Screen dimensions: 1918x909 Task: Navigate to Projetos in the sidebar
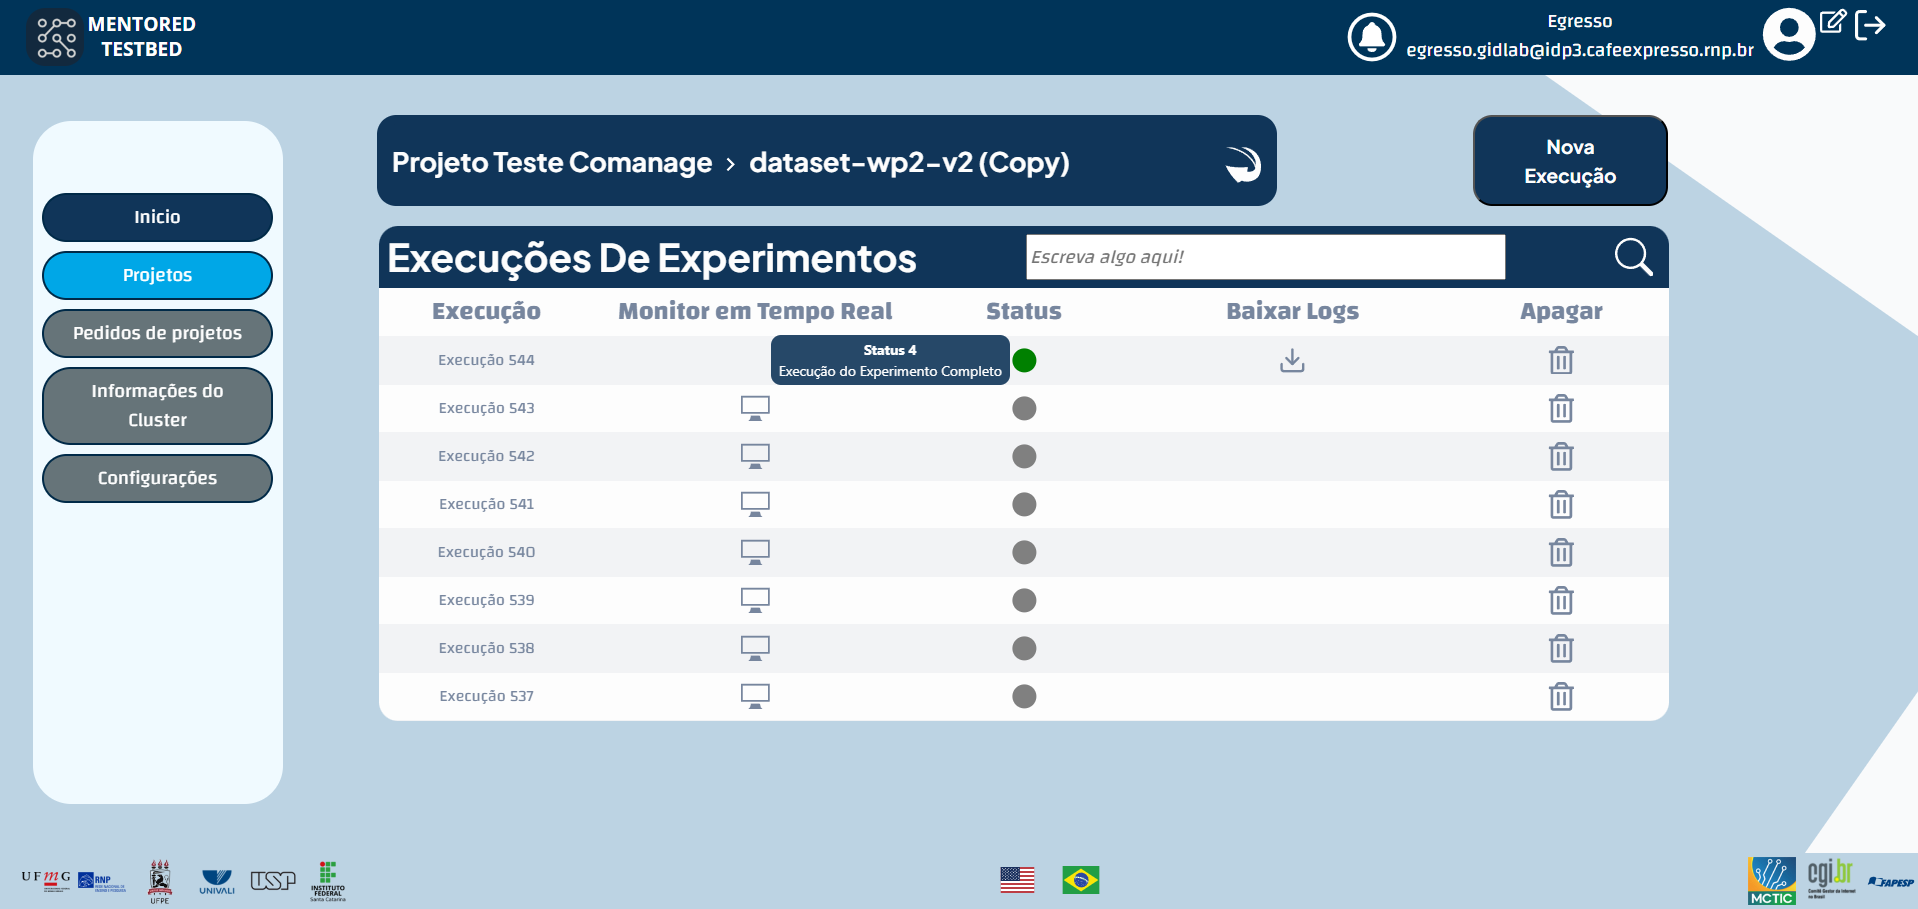coord(157,275)
